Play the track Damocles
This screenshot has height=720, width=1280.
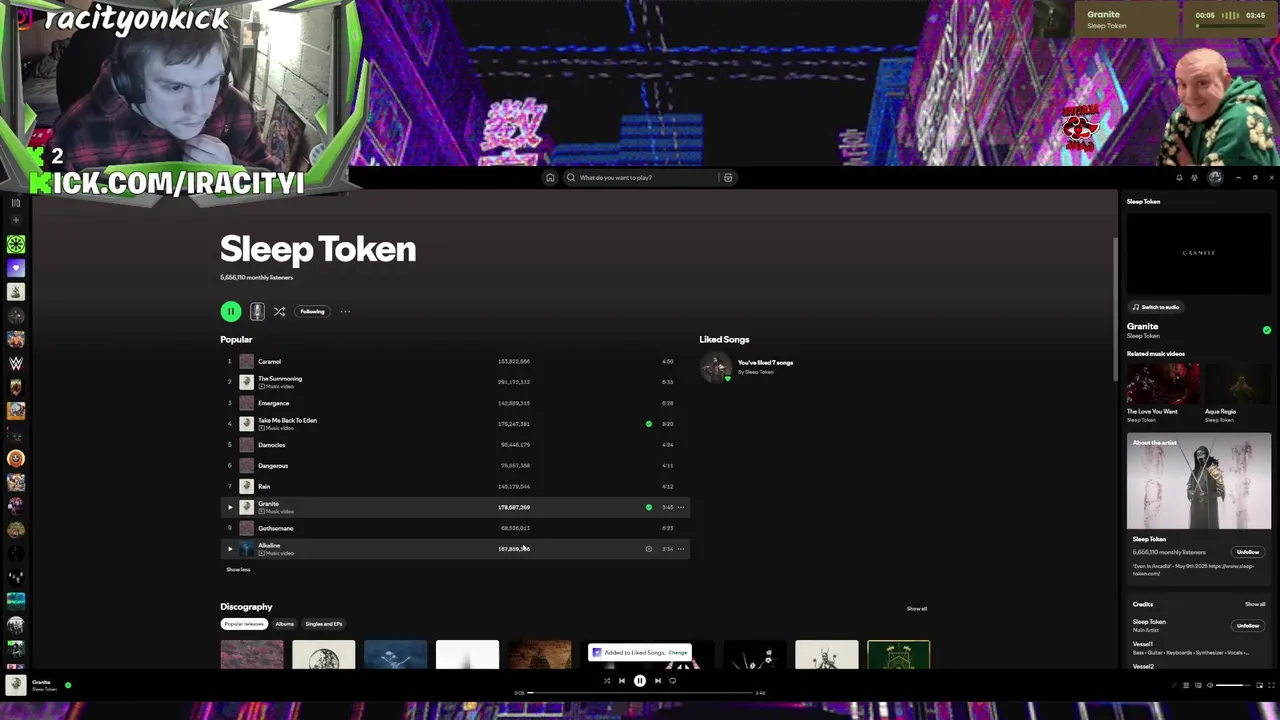pyautogui.click(x=455, y=445)
